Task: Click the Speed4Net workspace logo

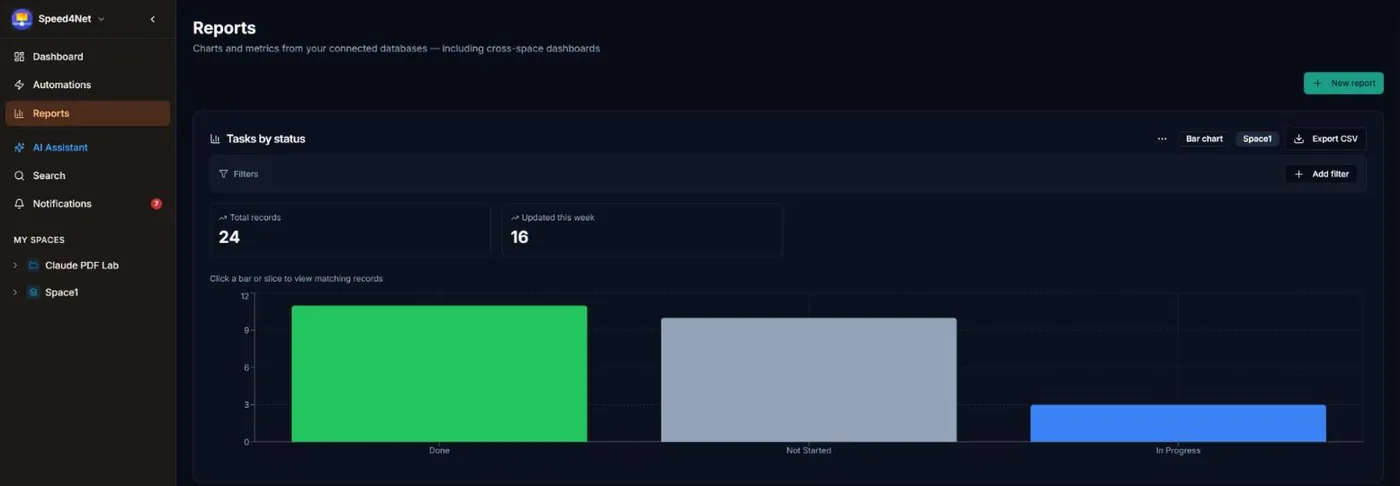Action: coord(21,19)
